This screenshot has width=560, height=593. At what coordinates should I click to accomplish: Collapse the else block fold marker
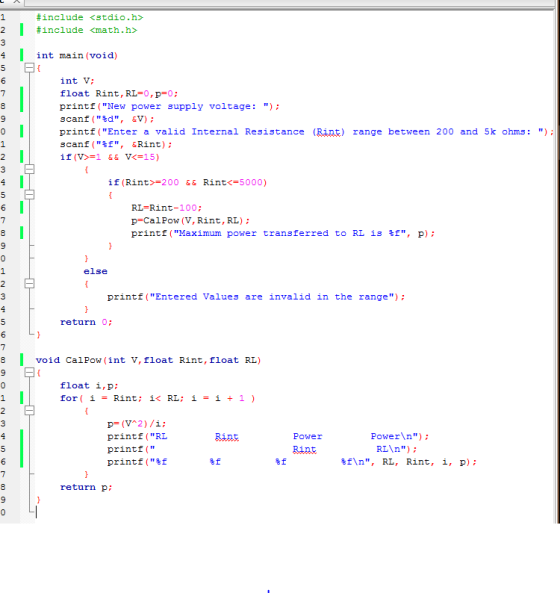tap(29, 284)
